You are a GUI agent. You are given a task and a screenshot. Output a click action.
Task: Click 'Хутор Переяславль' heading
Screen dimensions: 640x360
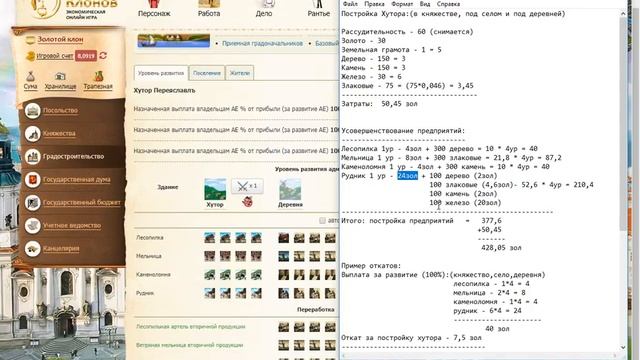pyautogui.click(x=164, y=91)
